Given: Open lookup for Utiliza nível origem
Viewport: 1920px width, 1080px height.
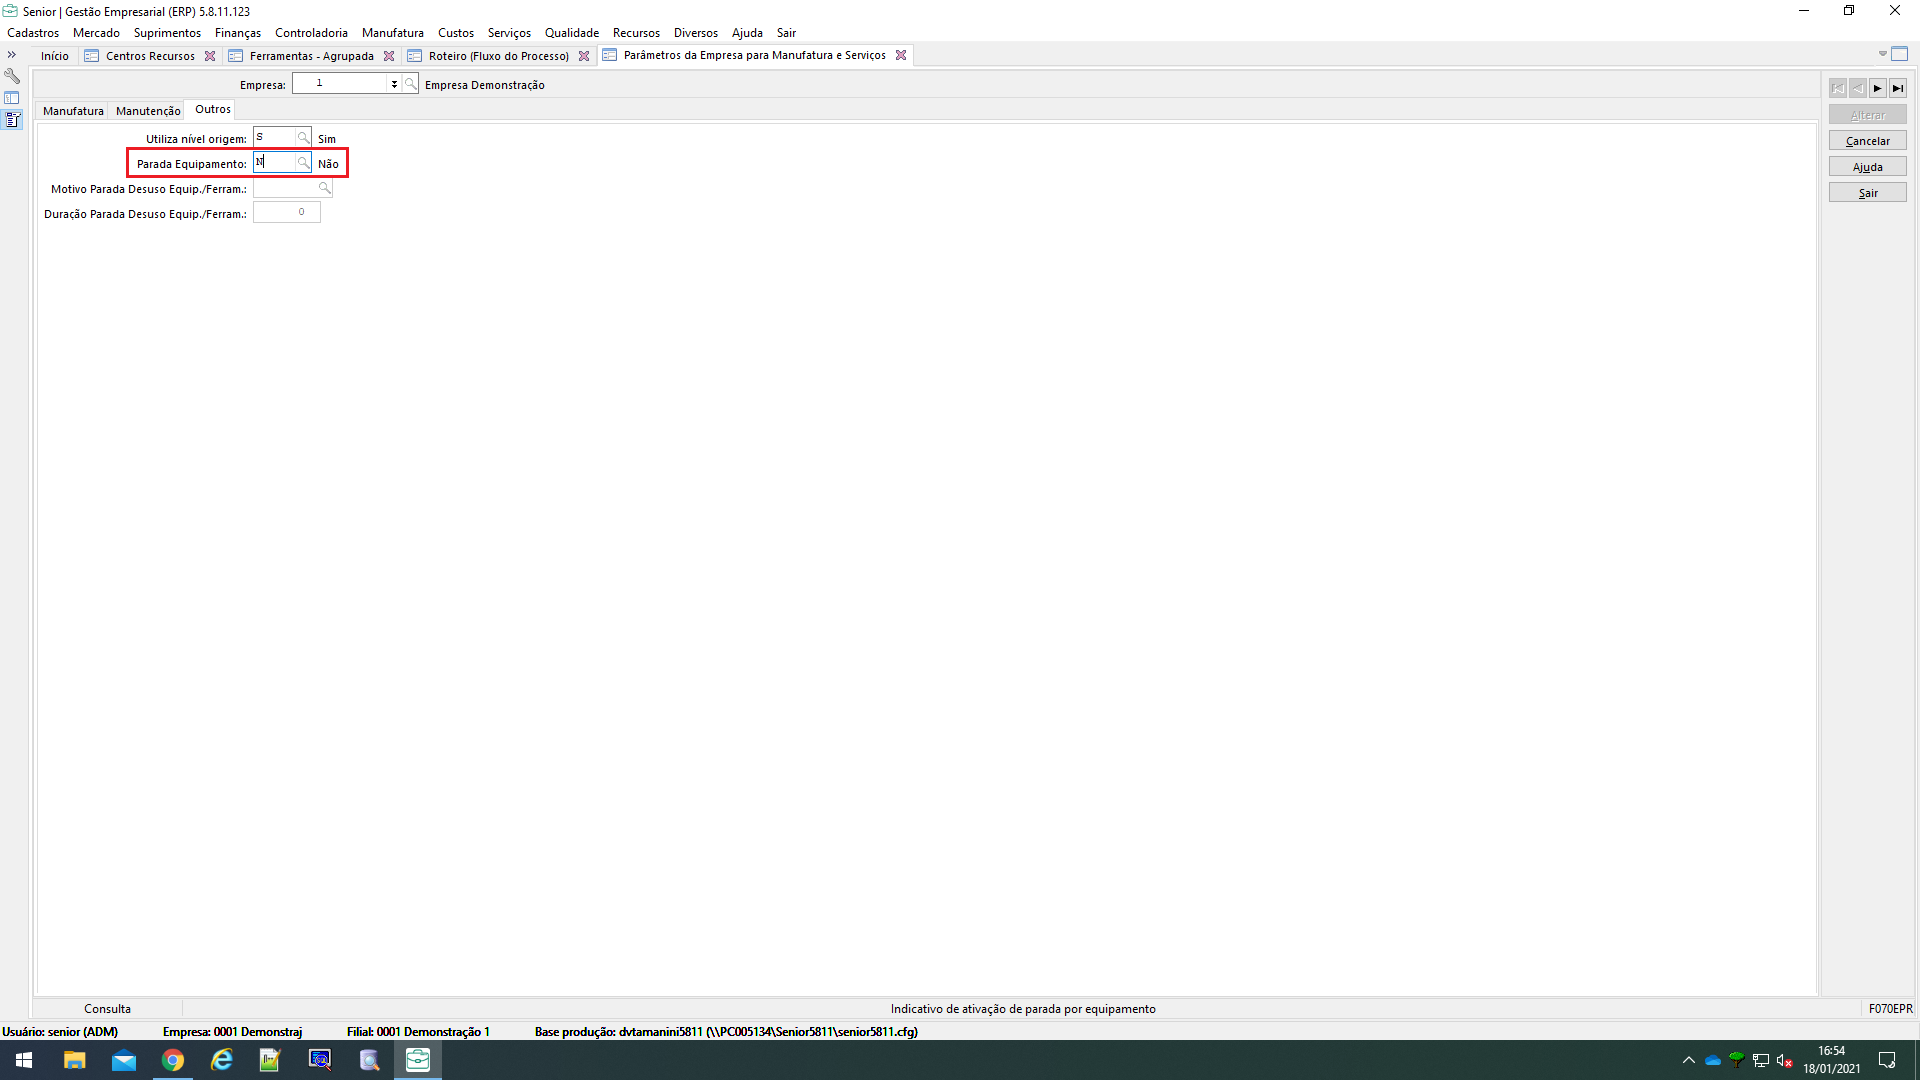Looking at the screenshot, I should (303, 138).
